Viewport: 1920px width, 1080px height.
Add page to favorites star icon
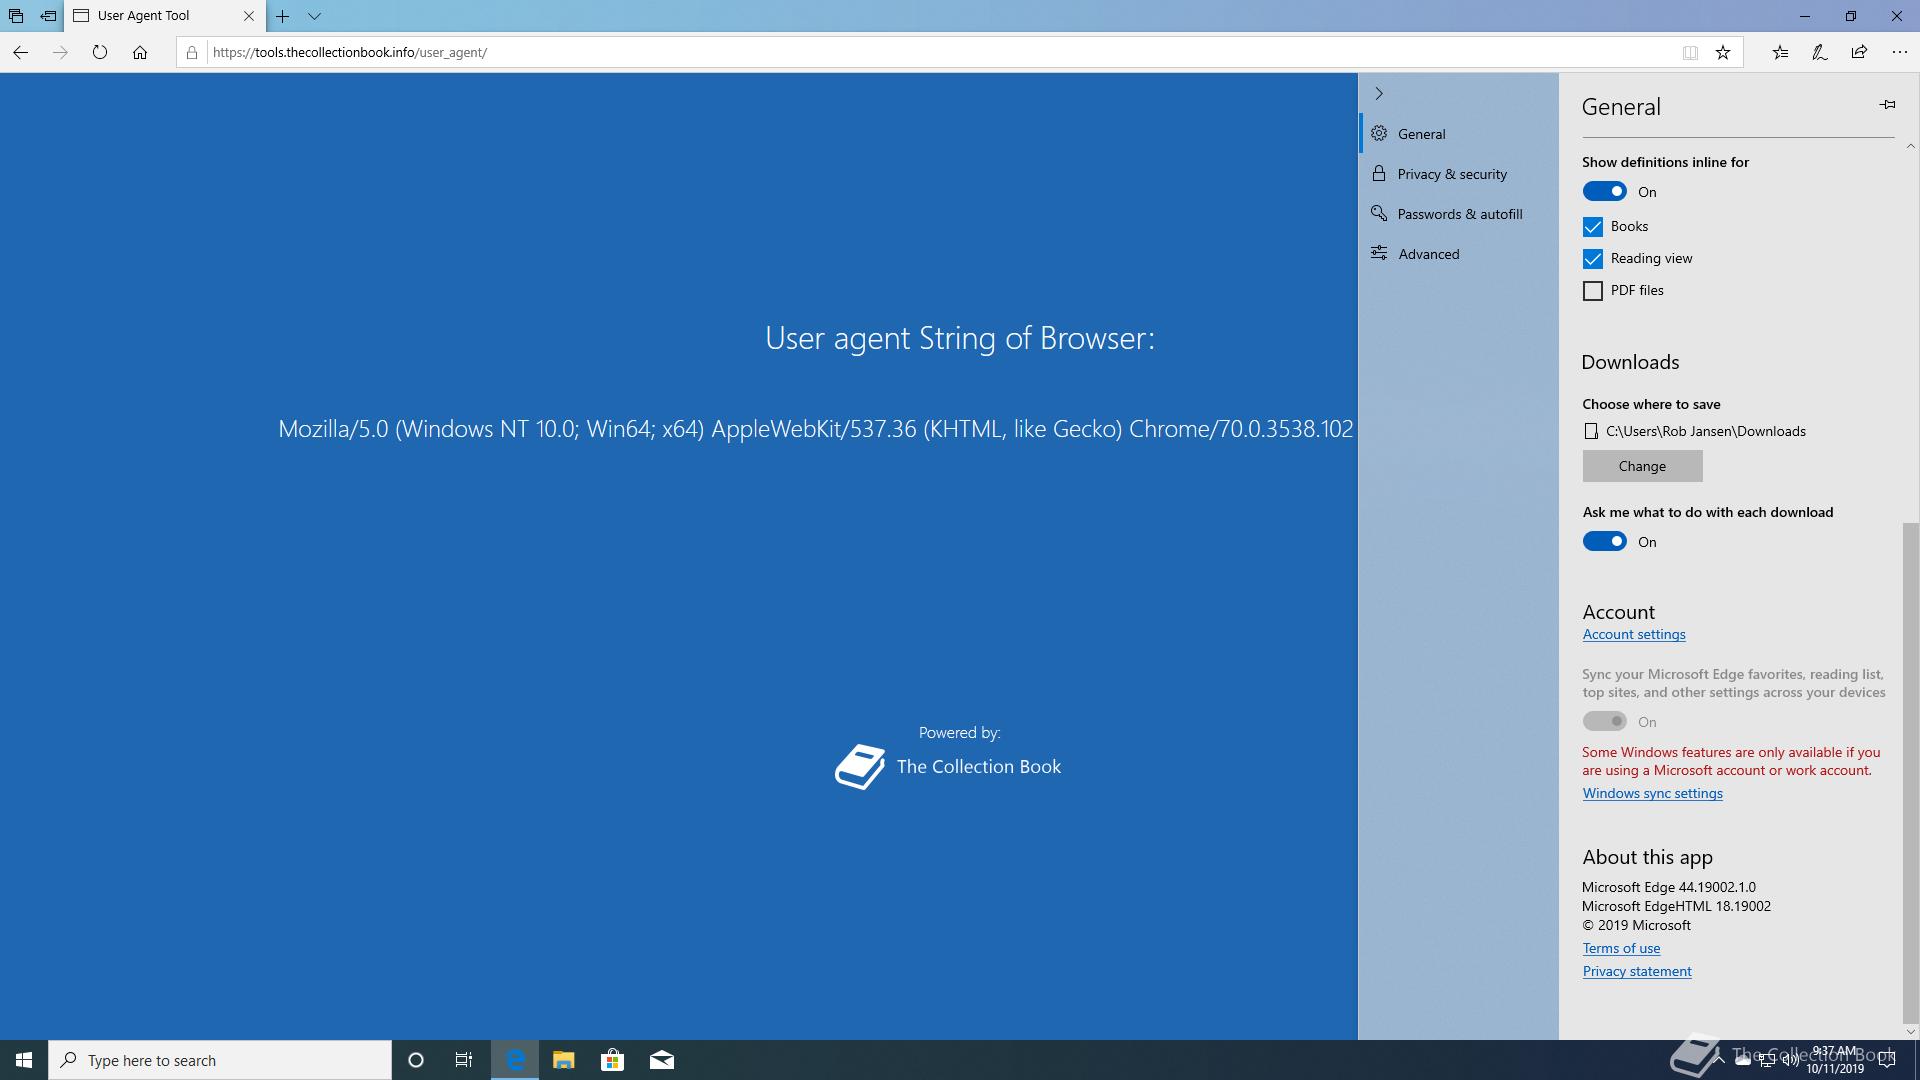click(1722, 52)
